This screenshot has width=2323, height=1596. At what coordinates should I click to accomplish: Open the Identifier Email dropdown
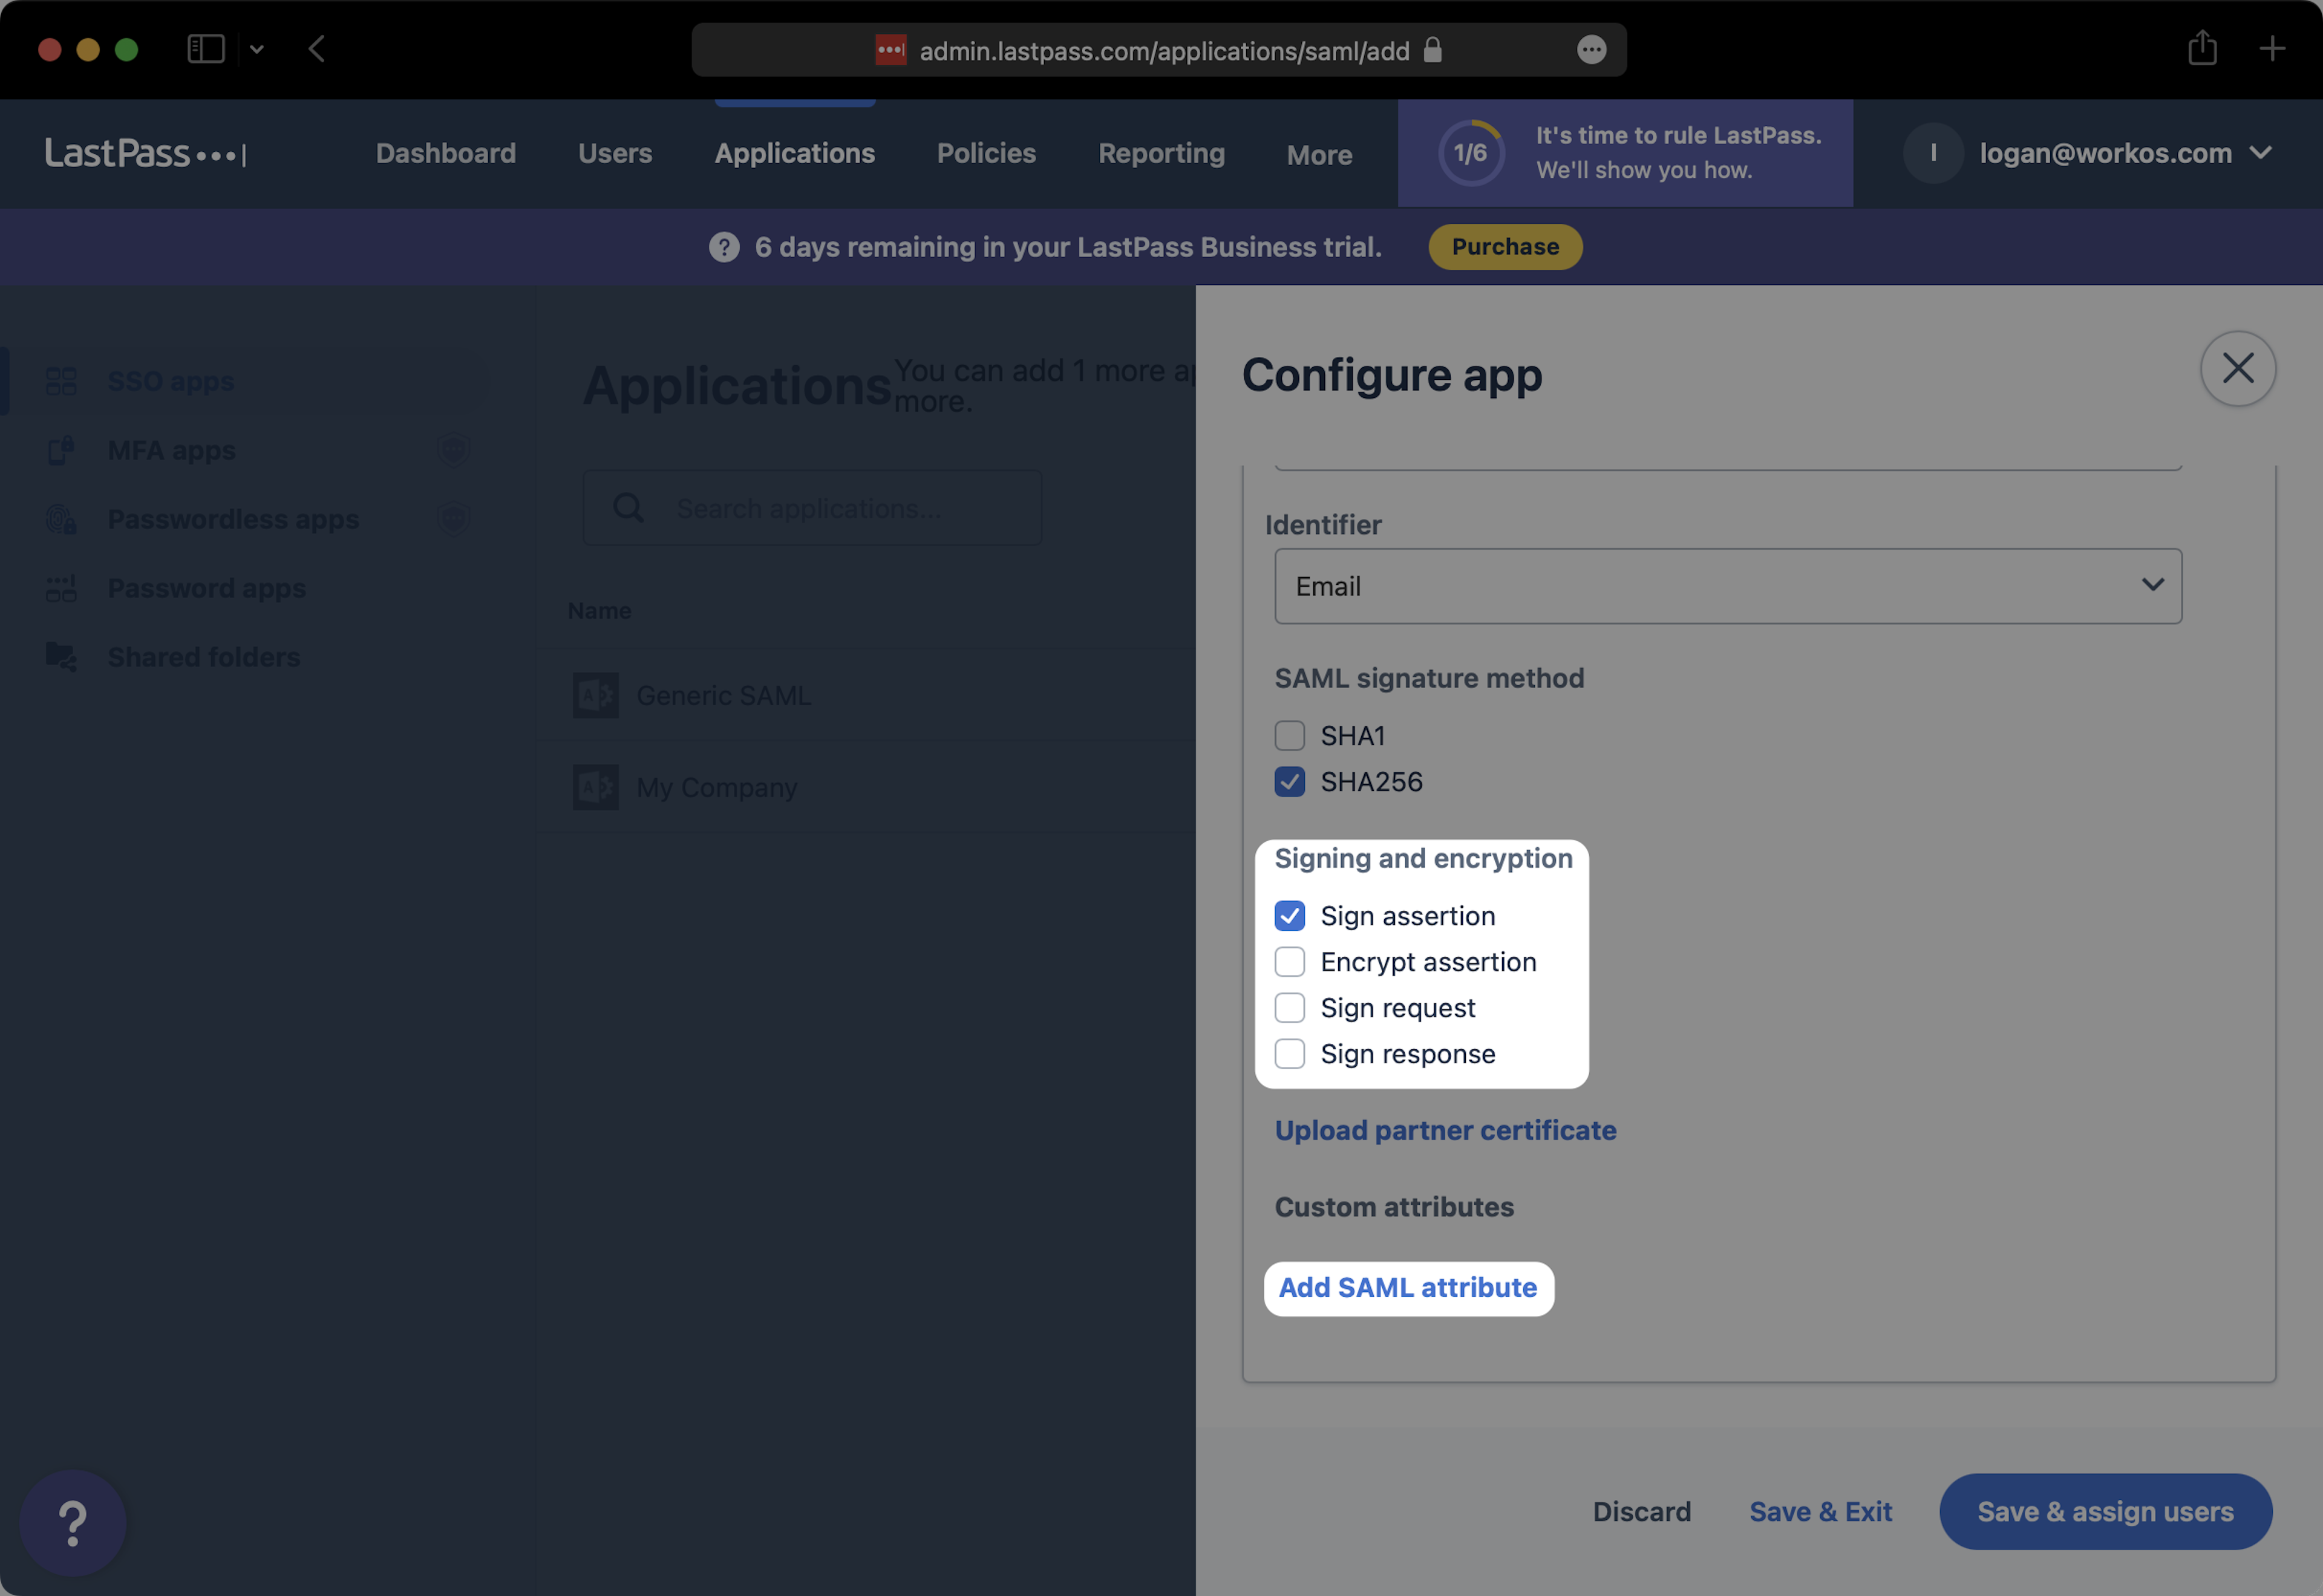pos(1727,586)
